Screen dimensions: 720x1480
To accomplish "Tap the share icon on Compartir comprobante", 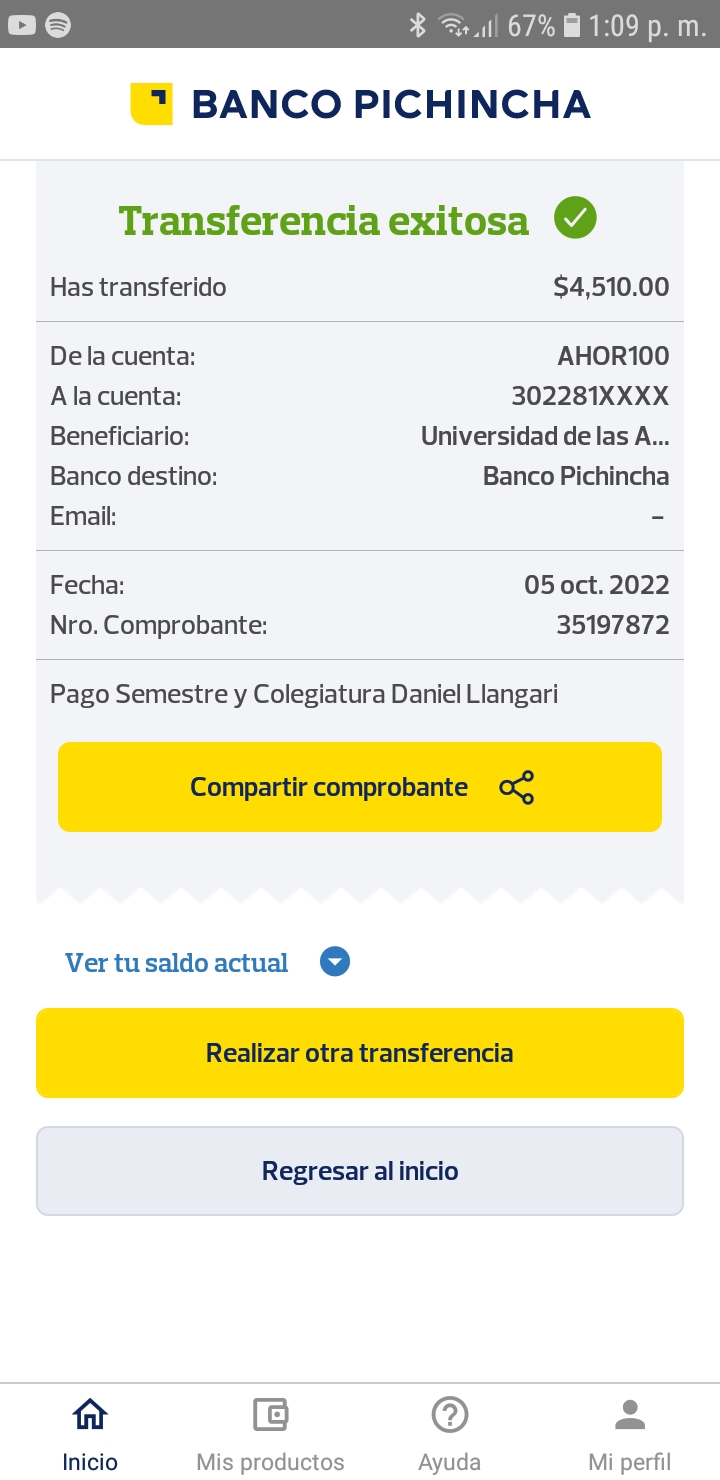I will [x=517, y=788].
